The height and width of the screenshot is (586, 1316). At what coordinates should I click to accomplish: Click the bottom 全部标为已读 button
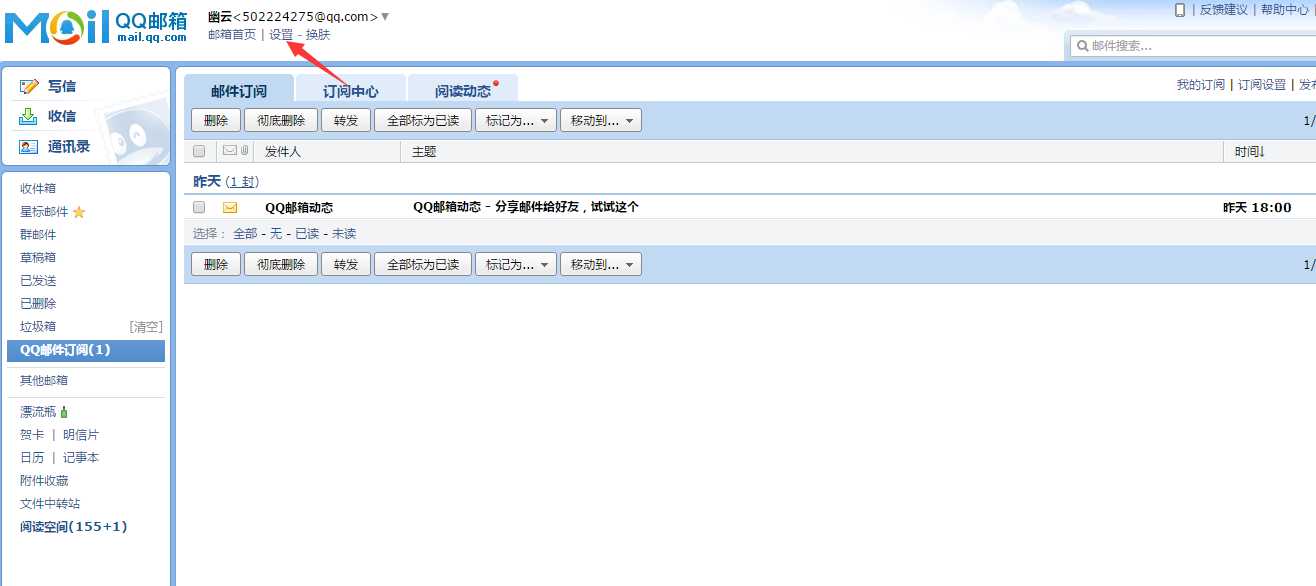pyautogui.click(x=423, y=265)
